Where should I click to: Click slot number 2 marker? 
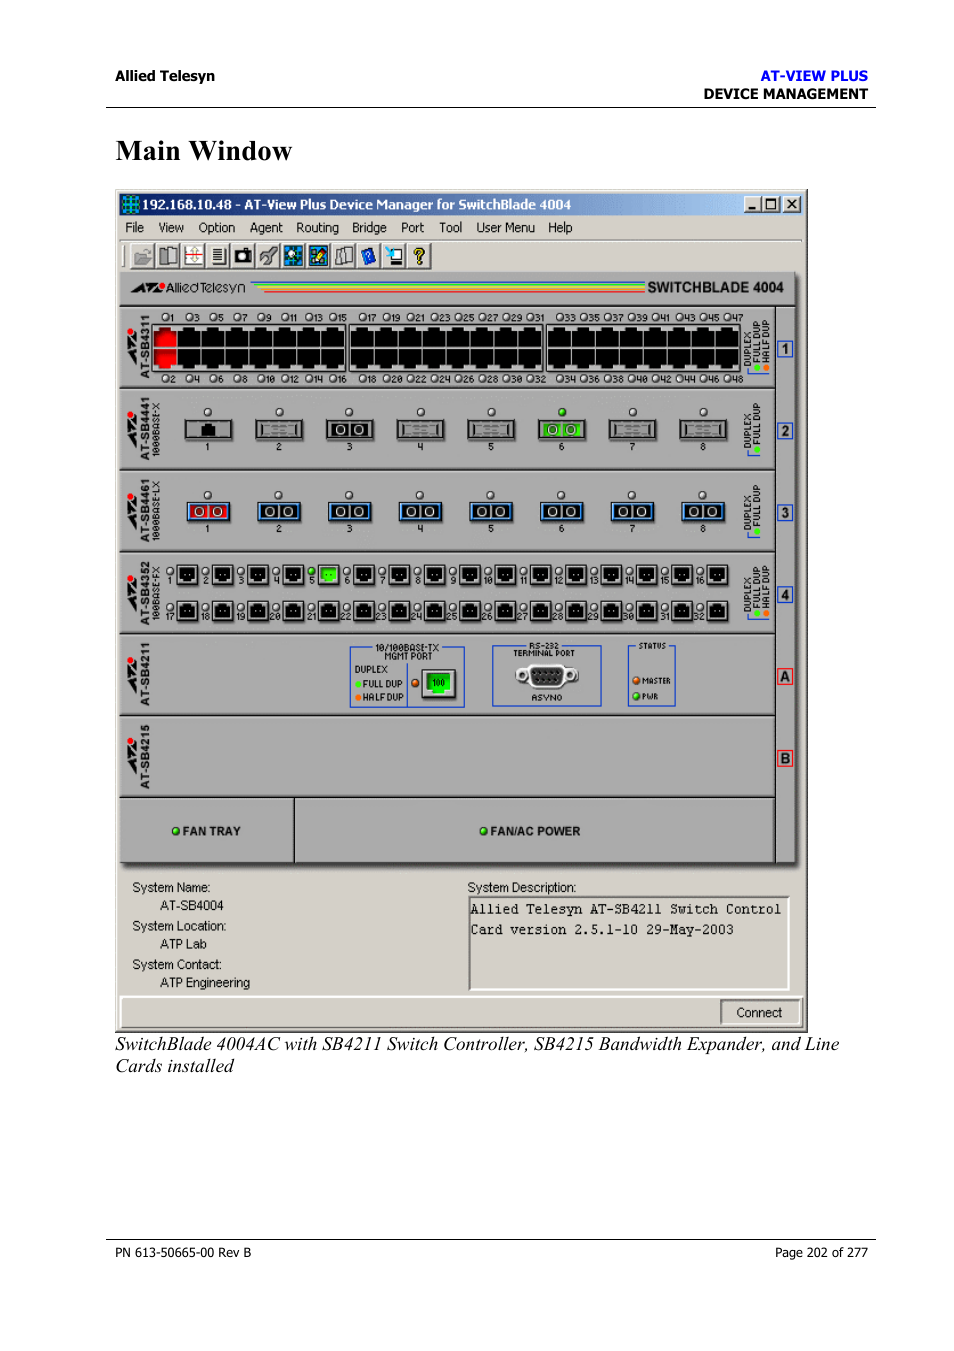click(785, 431)
